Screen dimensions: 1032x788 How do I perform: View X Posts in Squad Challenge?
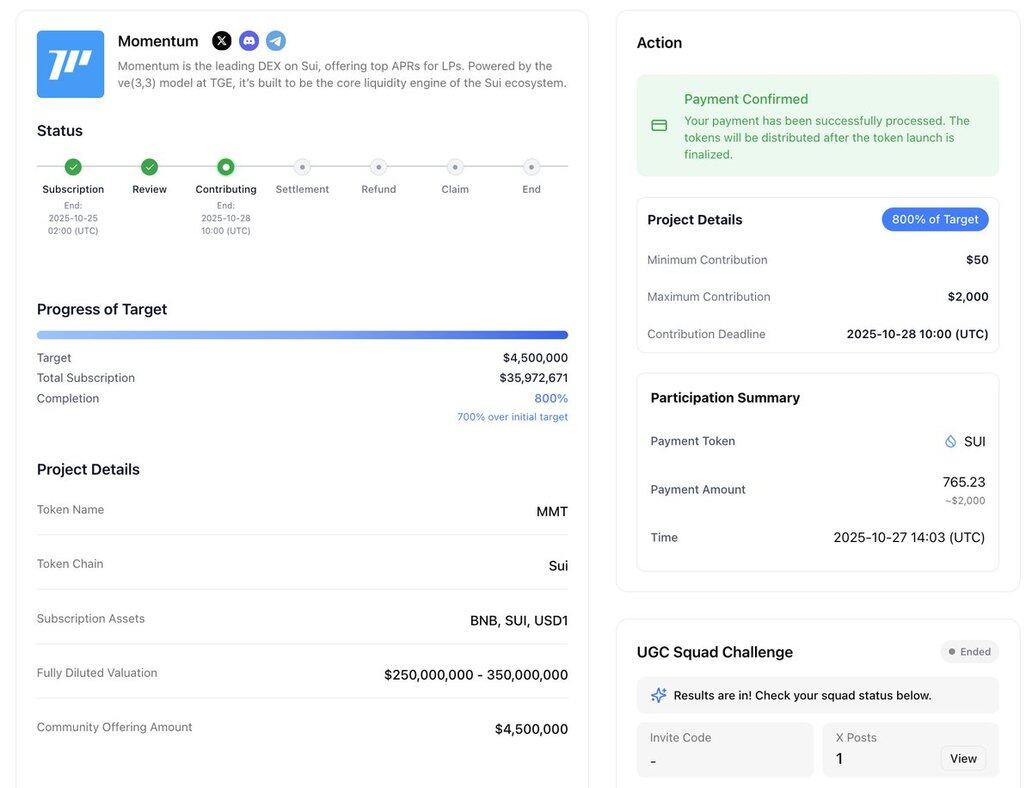pos(963,759)
